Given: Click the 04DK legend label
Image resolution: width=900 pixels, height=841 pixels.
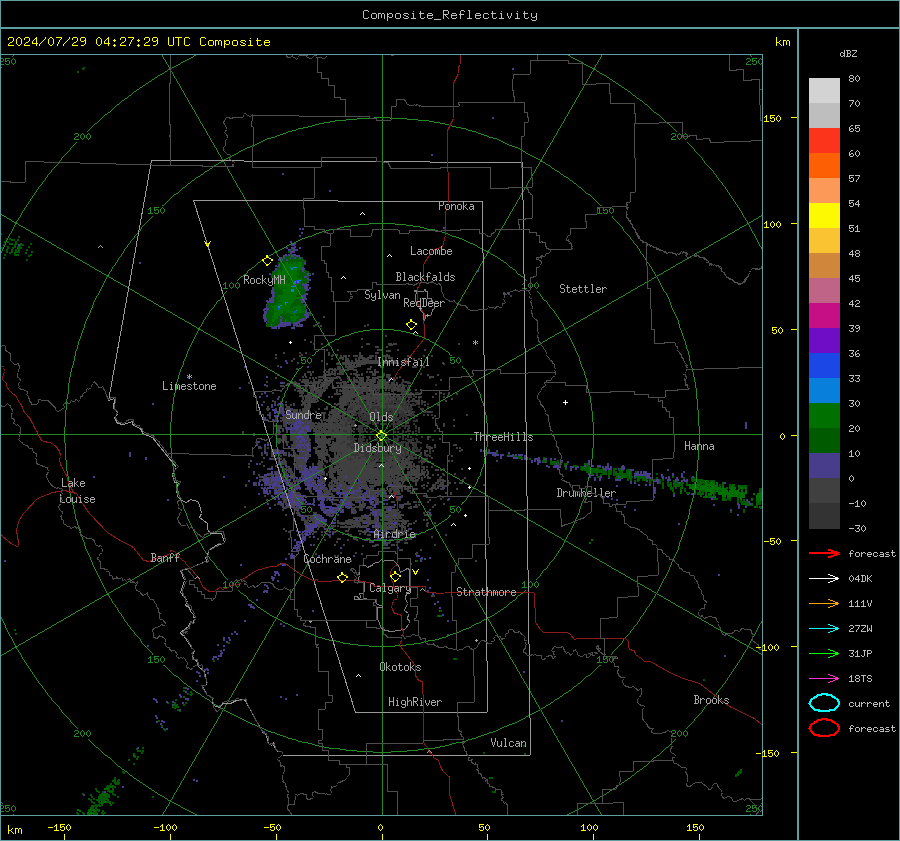Looking at the screenshot, I should pyautogui.click(x=860, y=578).
